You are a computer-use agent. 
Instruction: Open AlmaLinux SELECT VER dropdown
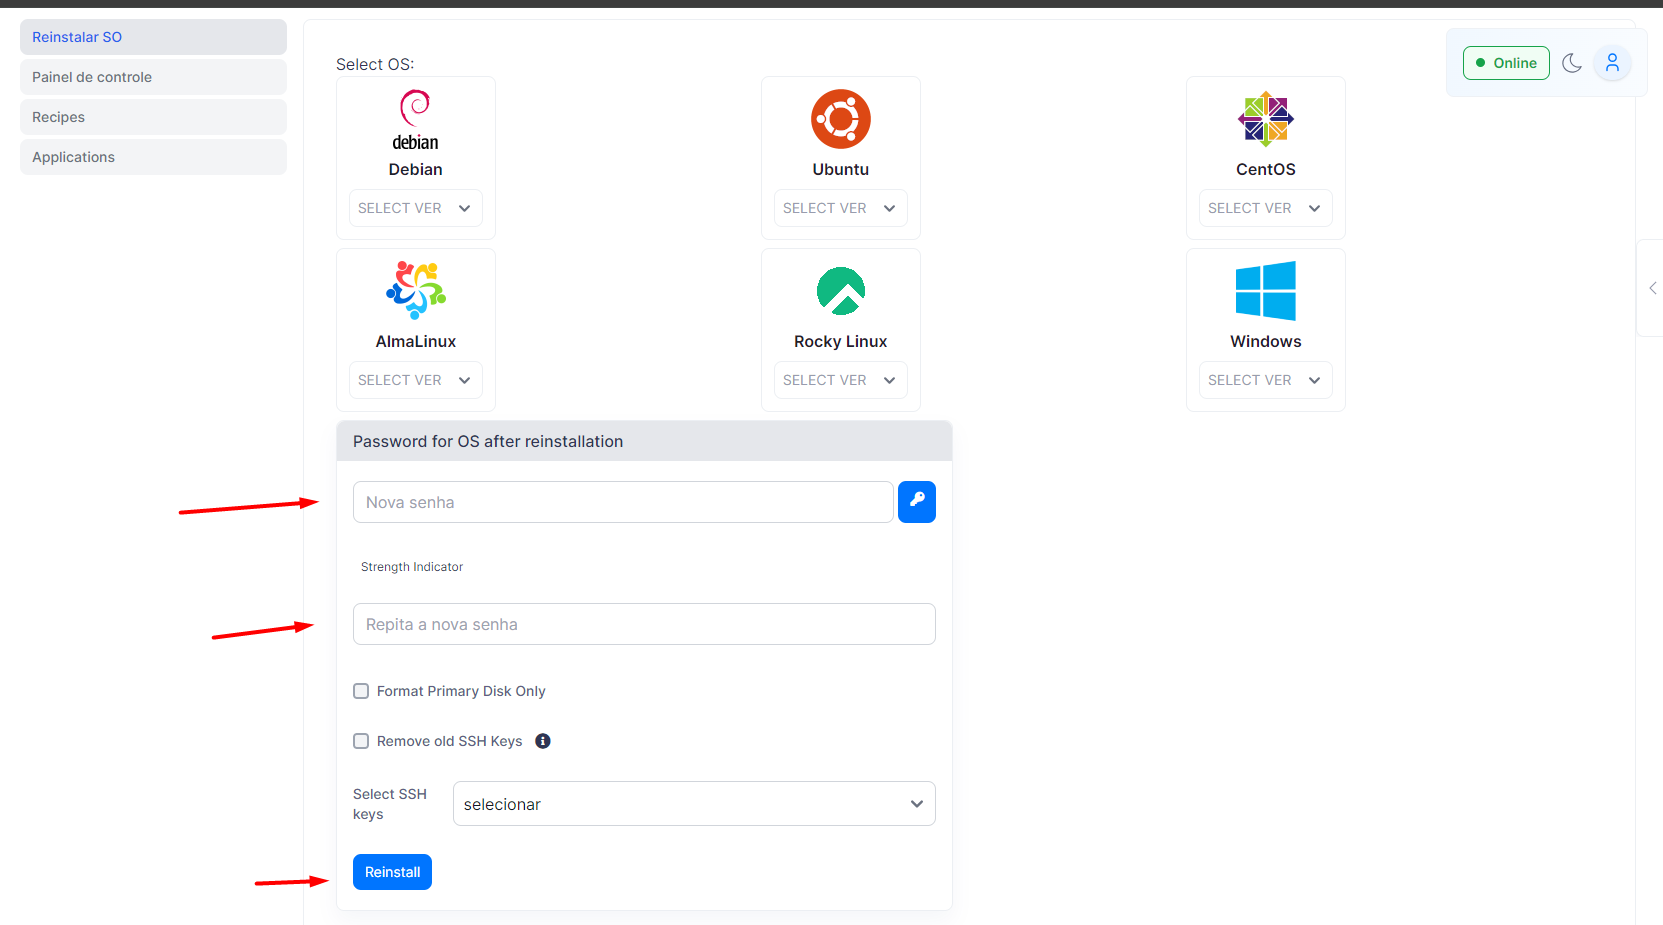(x=416, y=380)
